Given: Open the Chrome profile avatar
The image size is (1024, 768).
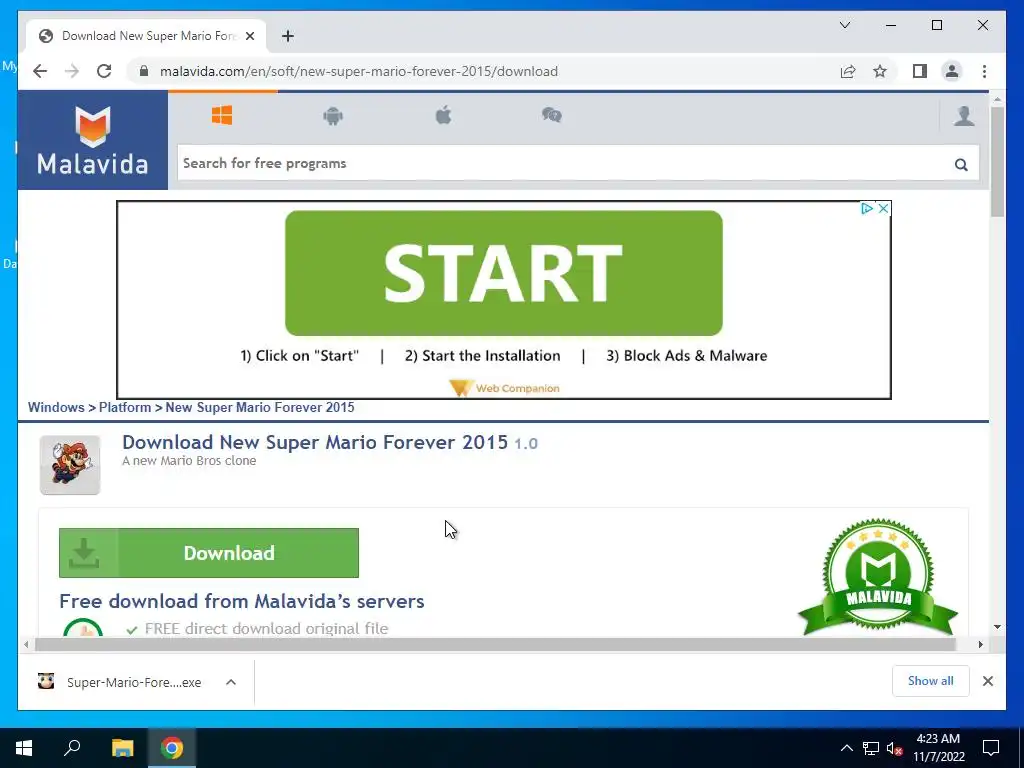Looking at the screenshot, I should point(952,71).
